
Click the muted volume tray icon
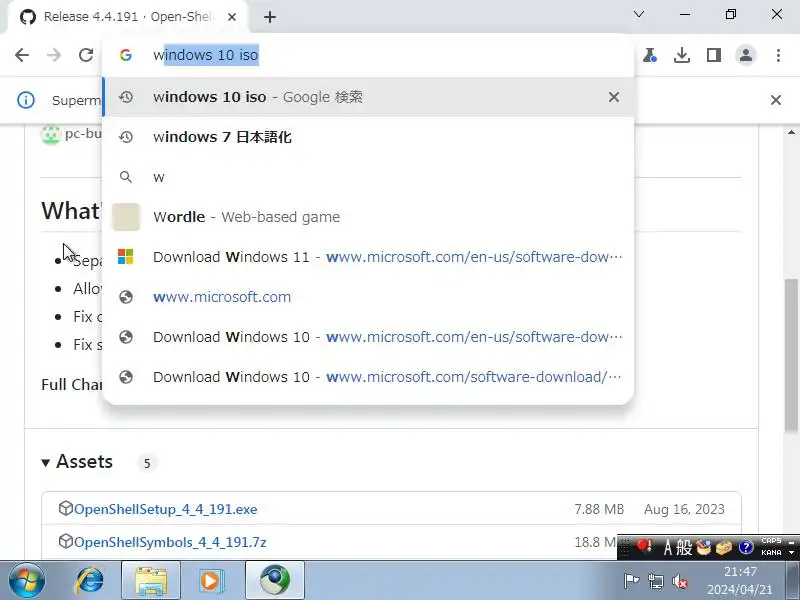[680, 581]
